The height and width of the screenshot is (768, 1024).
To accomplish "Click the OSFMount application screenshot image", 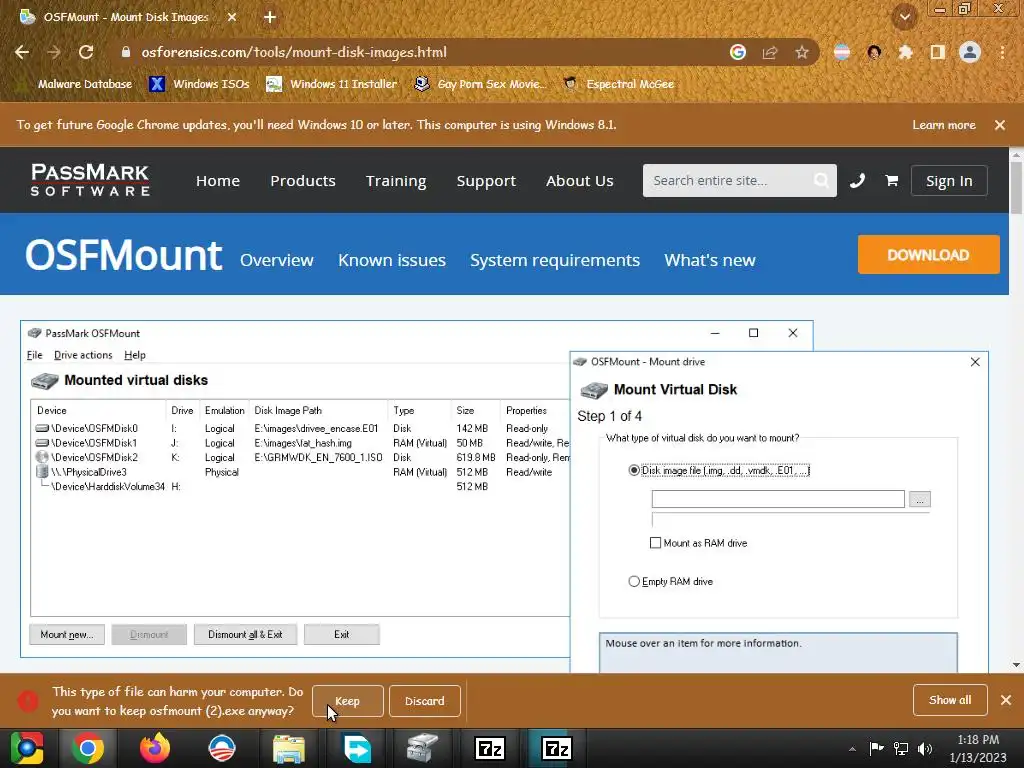I will pos(504,496).
